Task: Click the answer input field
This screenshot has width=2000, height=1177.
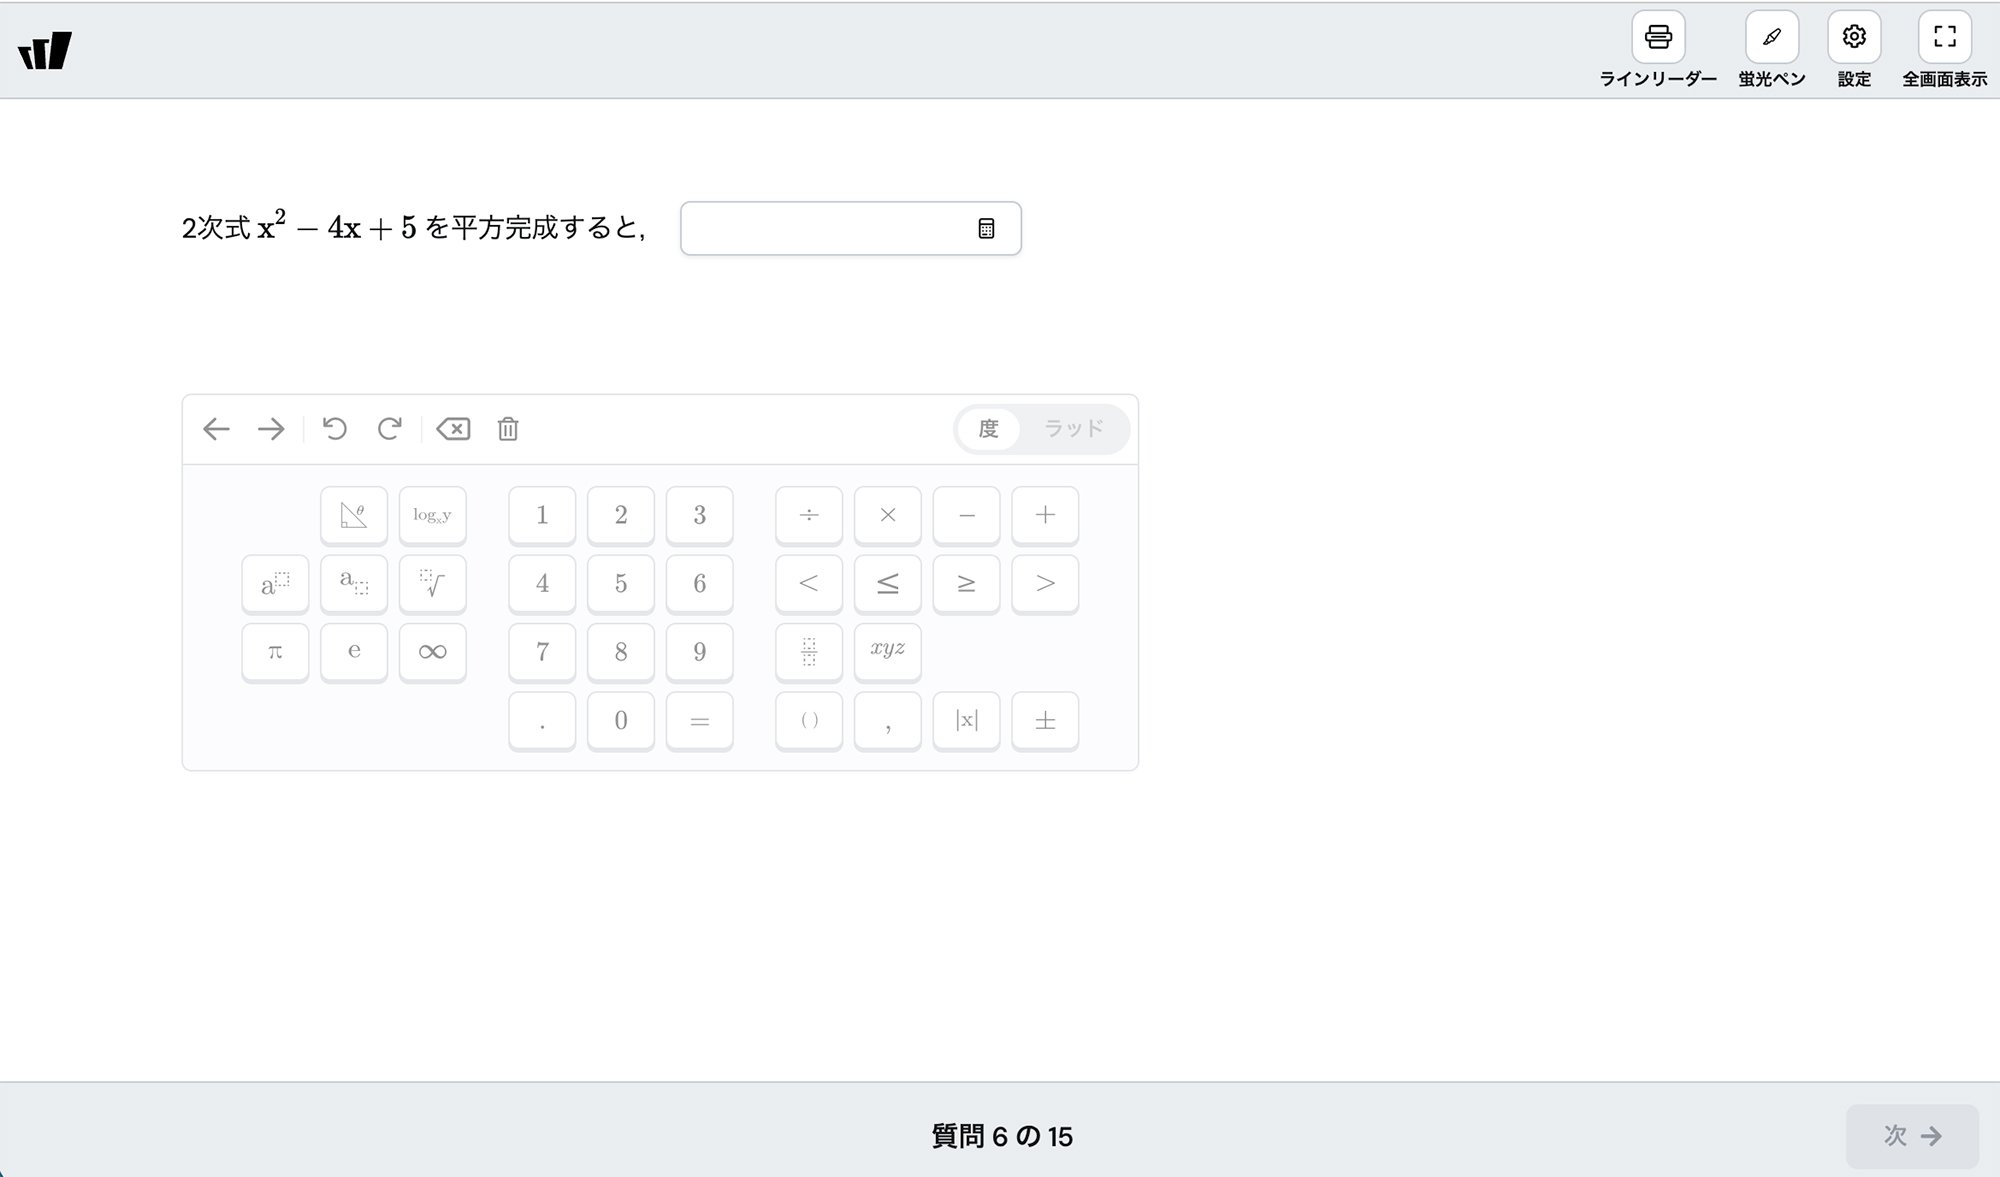Action: [851, 229]
